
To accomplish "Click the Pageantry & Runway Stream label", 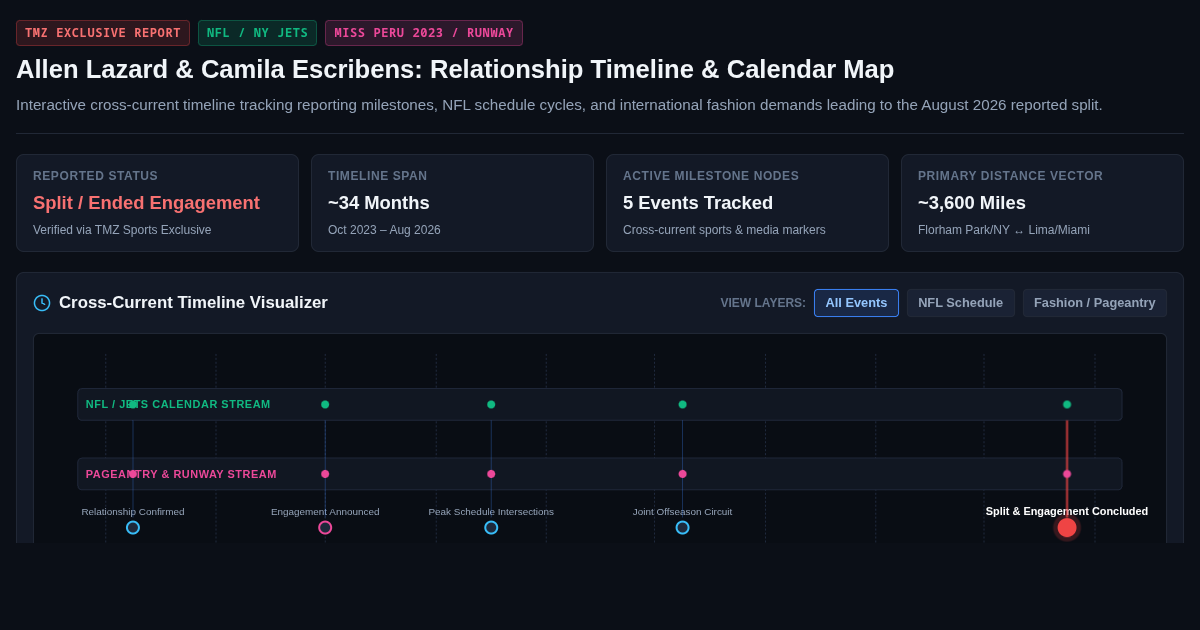I will pos(181,474).
